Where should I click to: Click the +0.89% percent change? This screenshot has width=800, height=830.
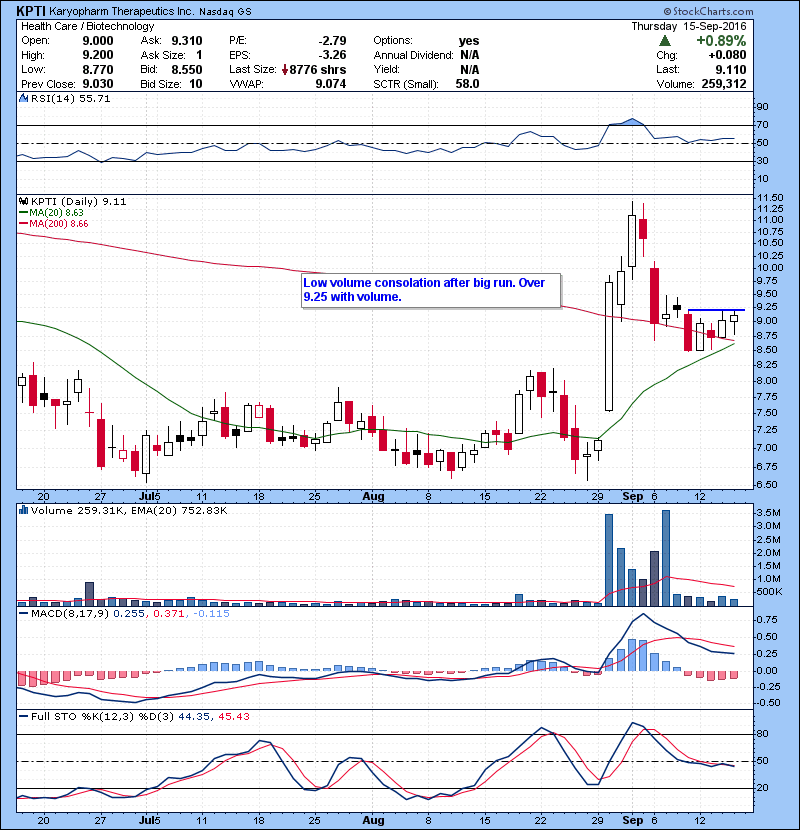[721, 41]
